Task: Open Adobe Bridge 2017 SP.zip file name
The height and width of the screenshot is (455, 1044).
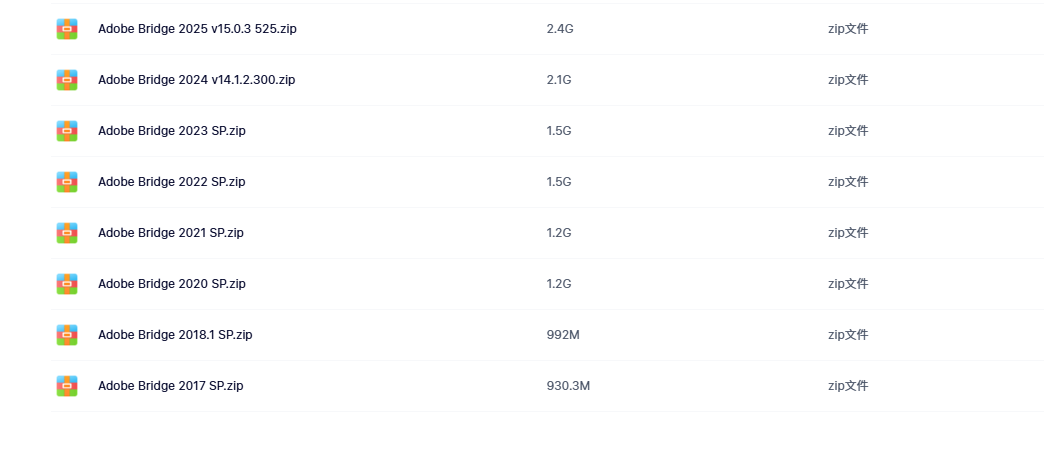Action: pos(170,386)
